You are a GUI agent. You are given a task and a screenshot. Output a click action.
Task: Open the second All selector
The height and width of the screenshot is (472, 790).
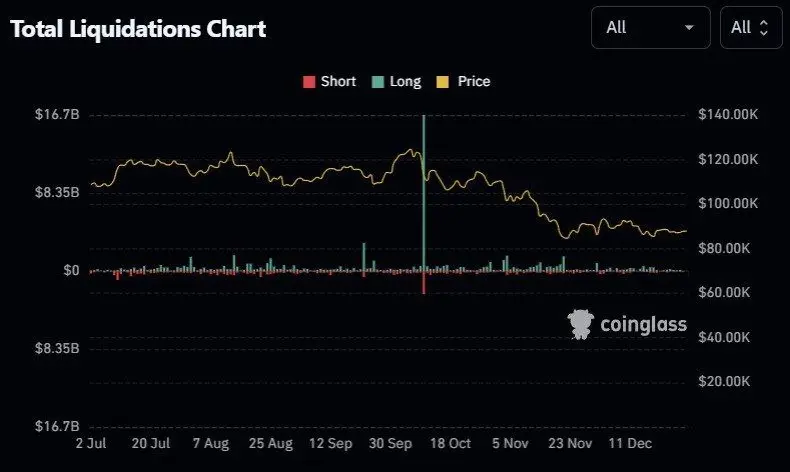tap(750, 28)
